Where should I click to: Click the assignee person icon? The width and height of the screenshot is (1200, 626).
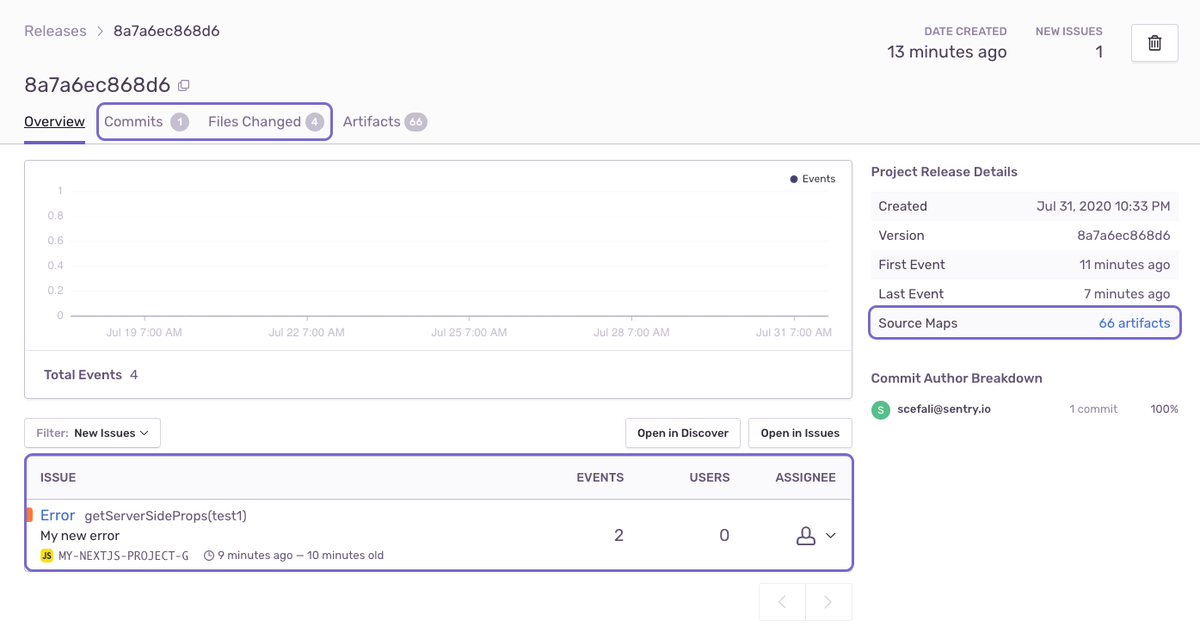(806, 536)
